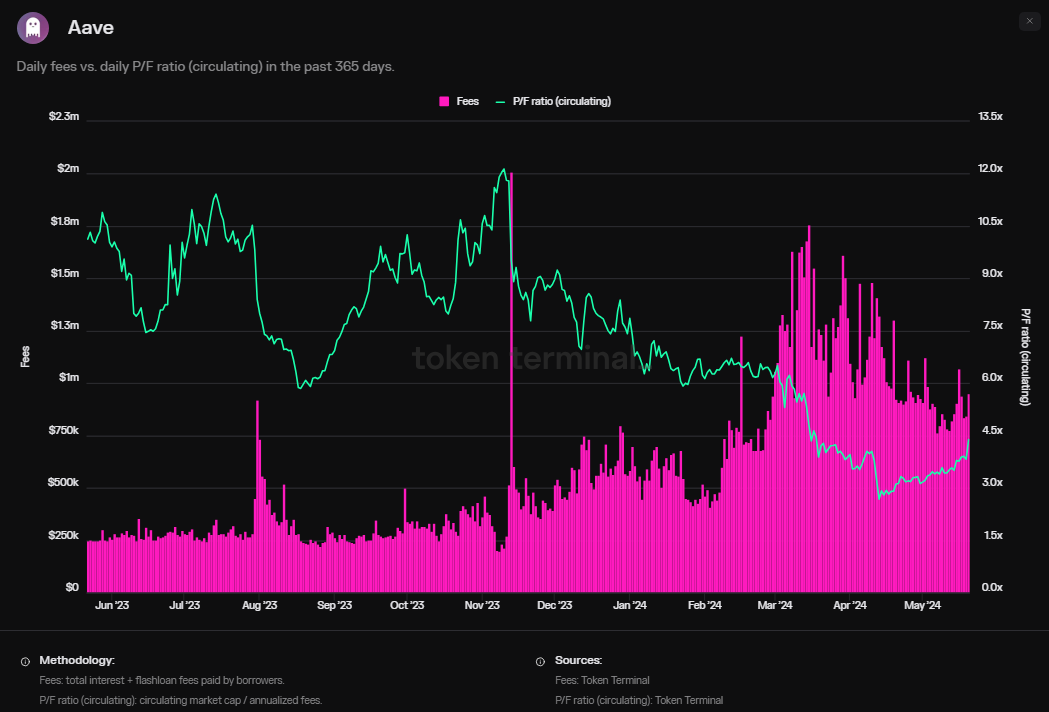
Task: Click the vertical P/F ratio axis title
Action: click(1025, 357)
